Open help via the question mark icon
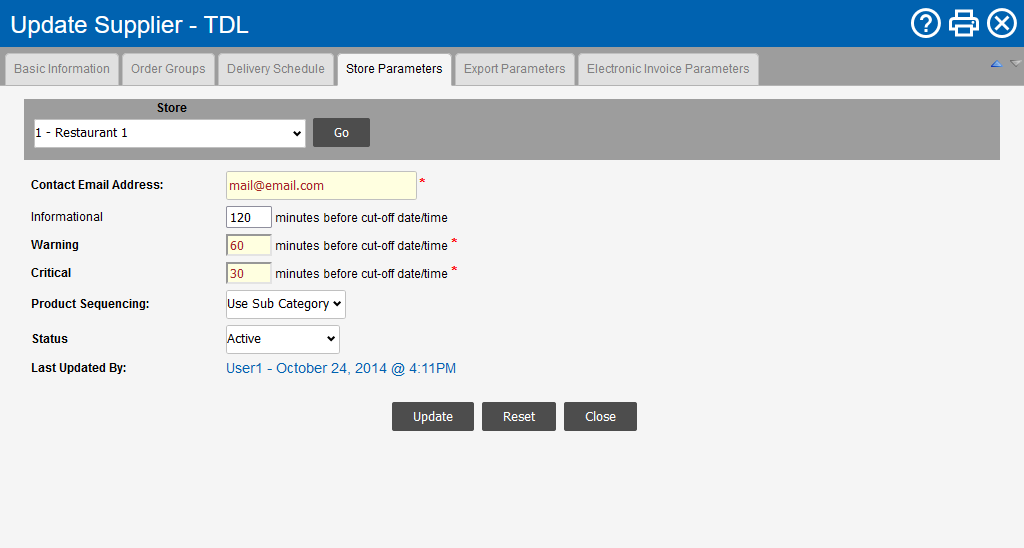This screenshot has height=548, width=1024. [925, 23]
